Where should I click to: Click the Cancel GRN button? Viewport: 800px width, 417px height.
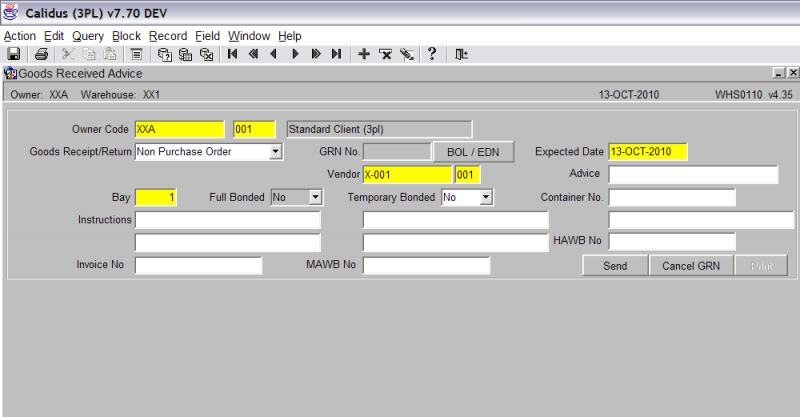(691, 266)
